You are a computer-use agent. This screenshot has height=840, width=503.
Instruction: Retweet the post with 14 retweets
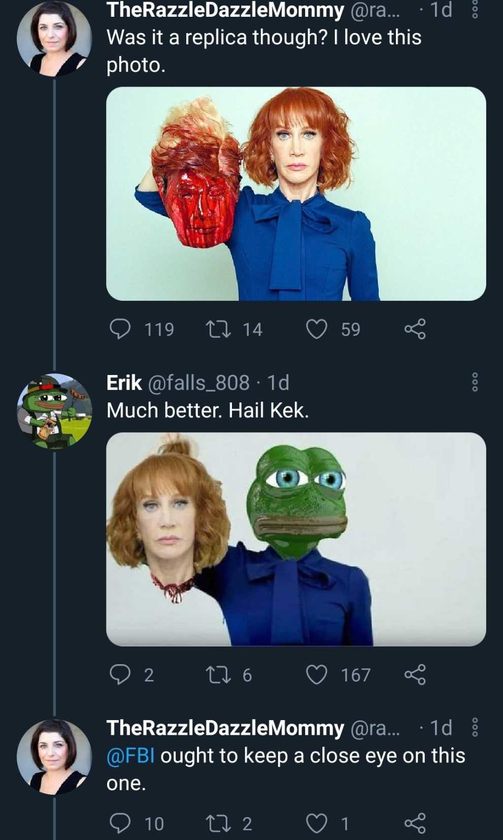[x=217, y=328]
